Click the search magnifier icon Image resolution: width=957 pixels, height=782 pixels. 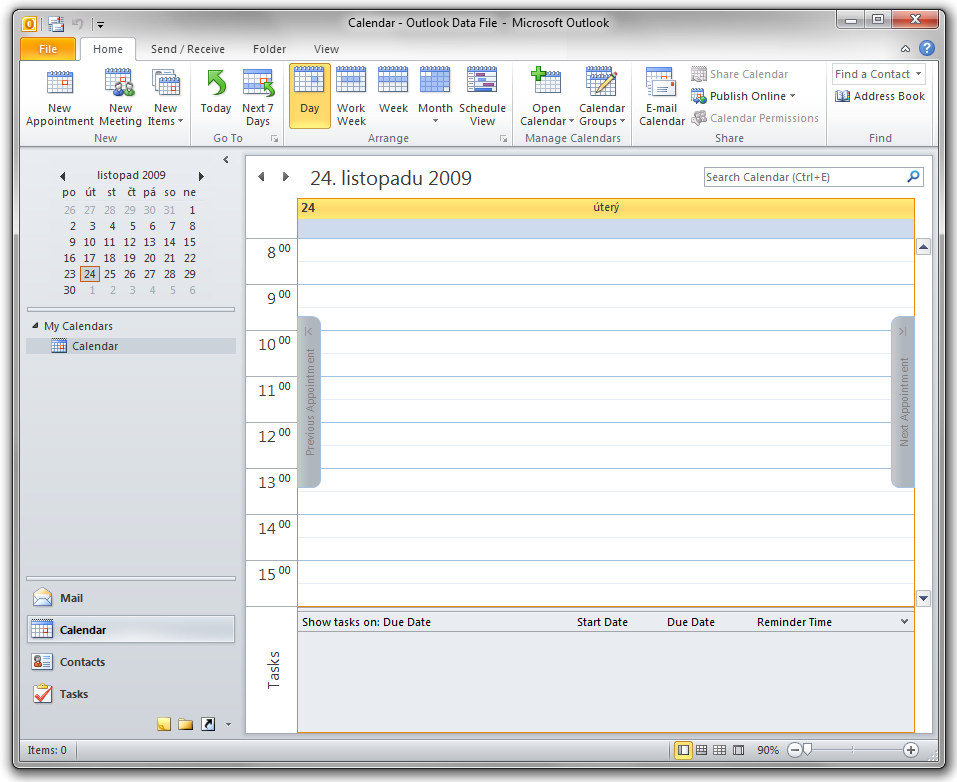(914, 176)
